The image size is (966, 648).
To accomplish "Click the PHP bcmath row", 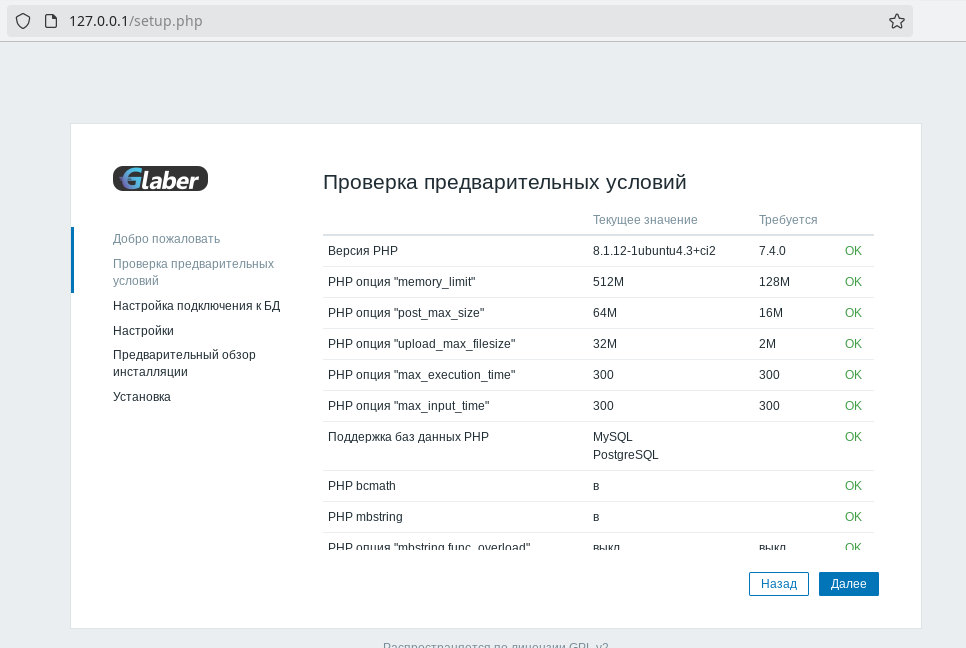I will [x=361, y=486].
